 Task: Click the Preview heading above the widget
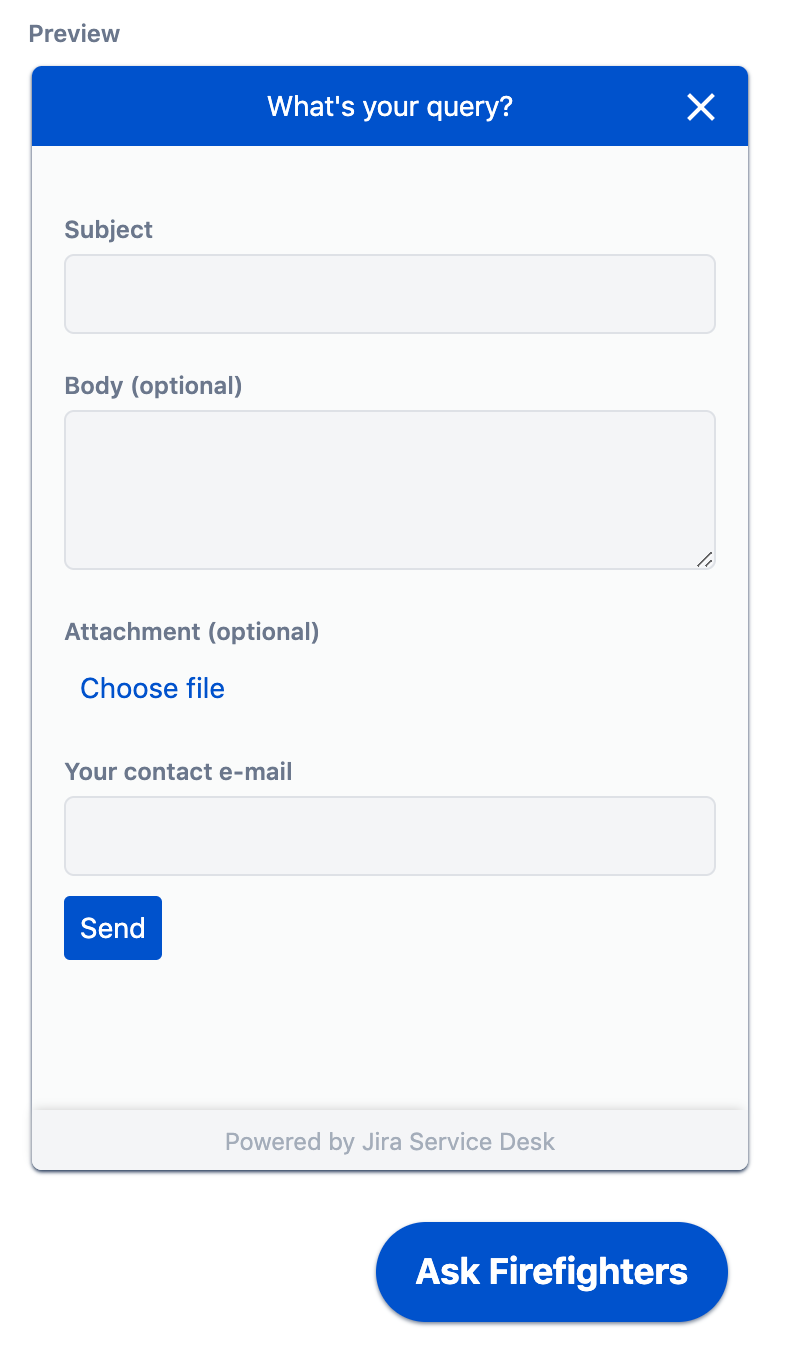(75, 34)
